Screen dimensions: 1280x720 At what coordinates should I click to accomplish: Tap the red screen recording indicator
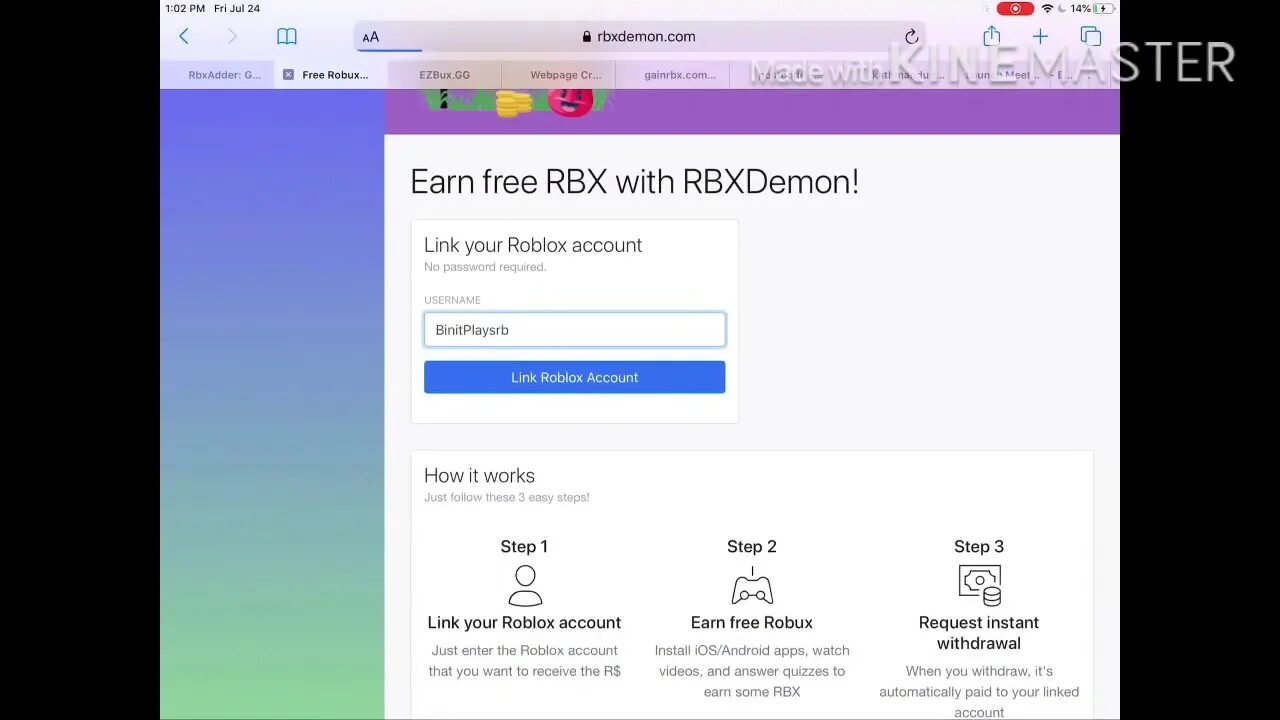click(1015, 8)
